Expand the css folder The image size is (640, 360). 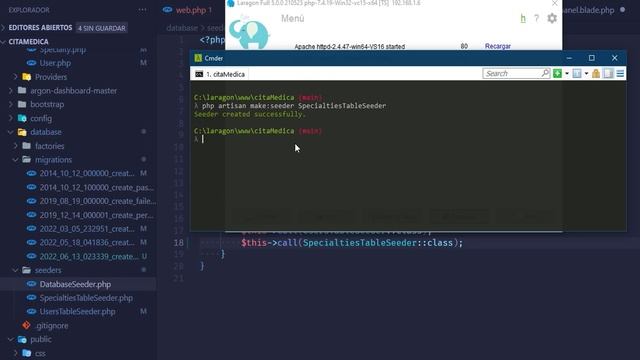tap(40, 353)
